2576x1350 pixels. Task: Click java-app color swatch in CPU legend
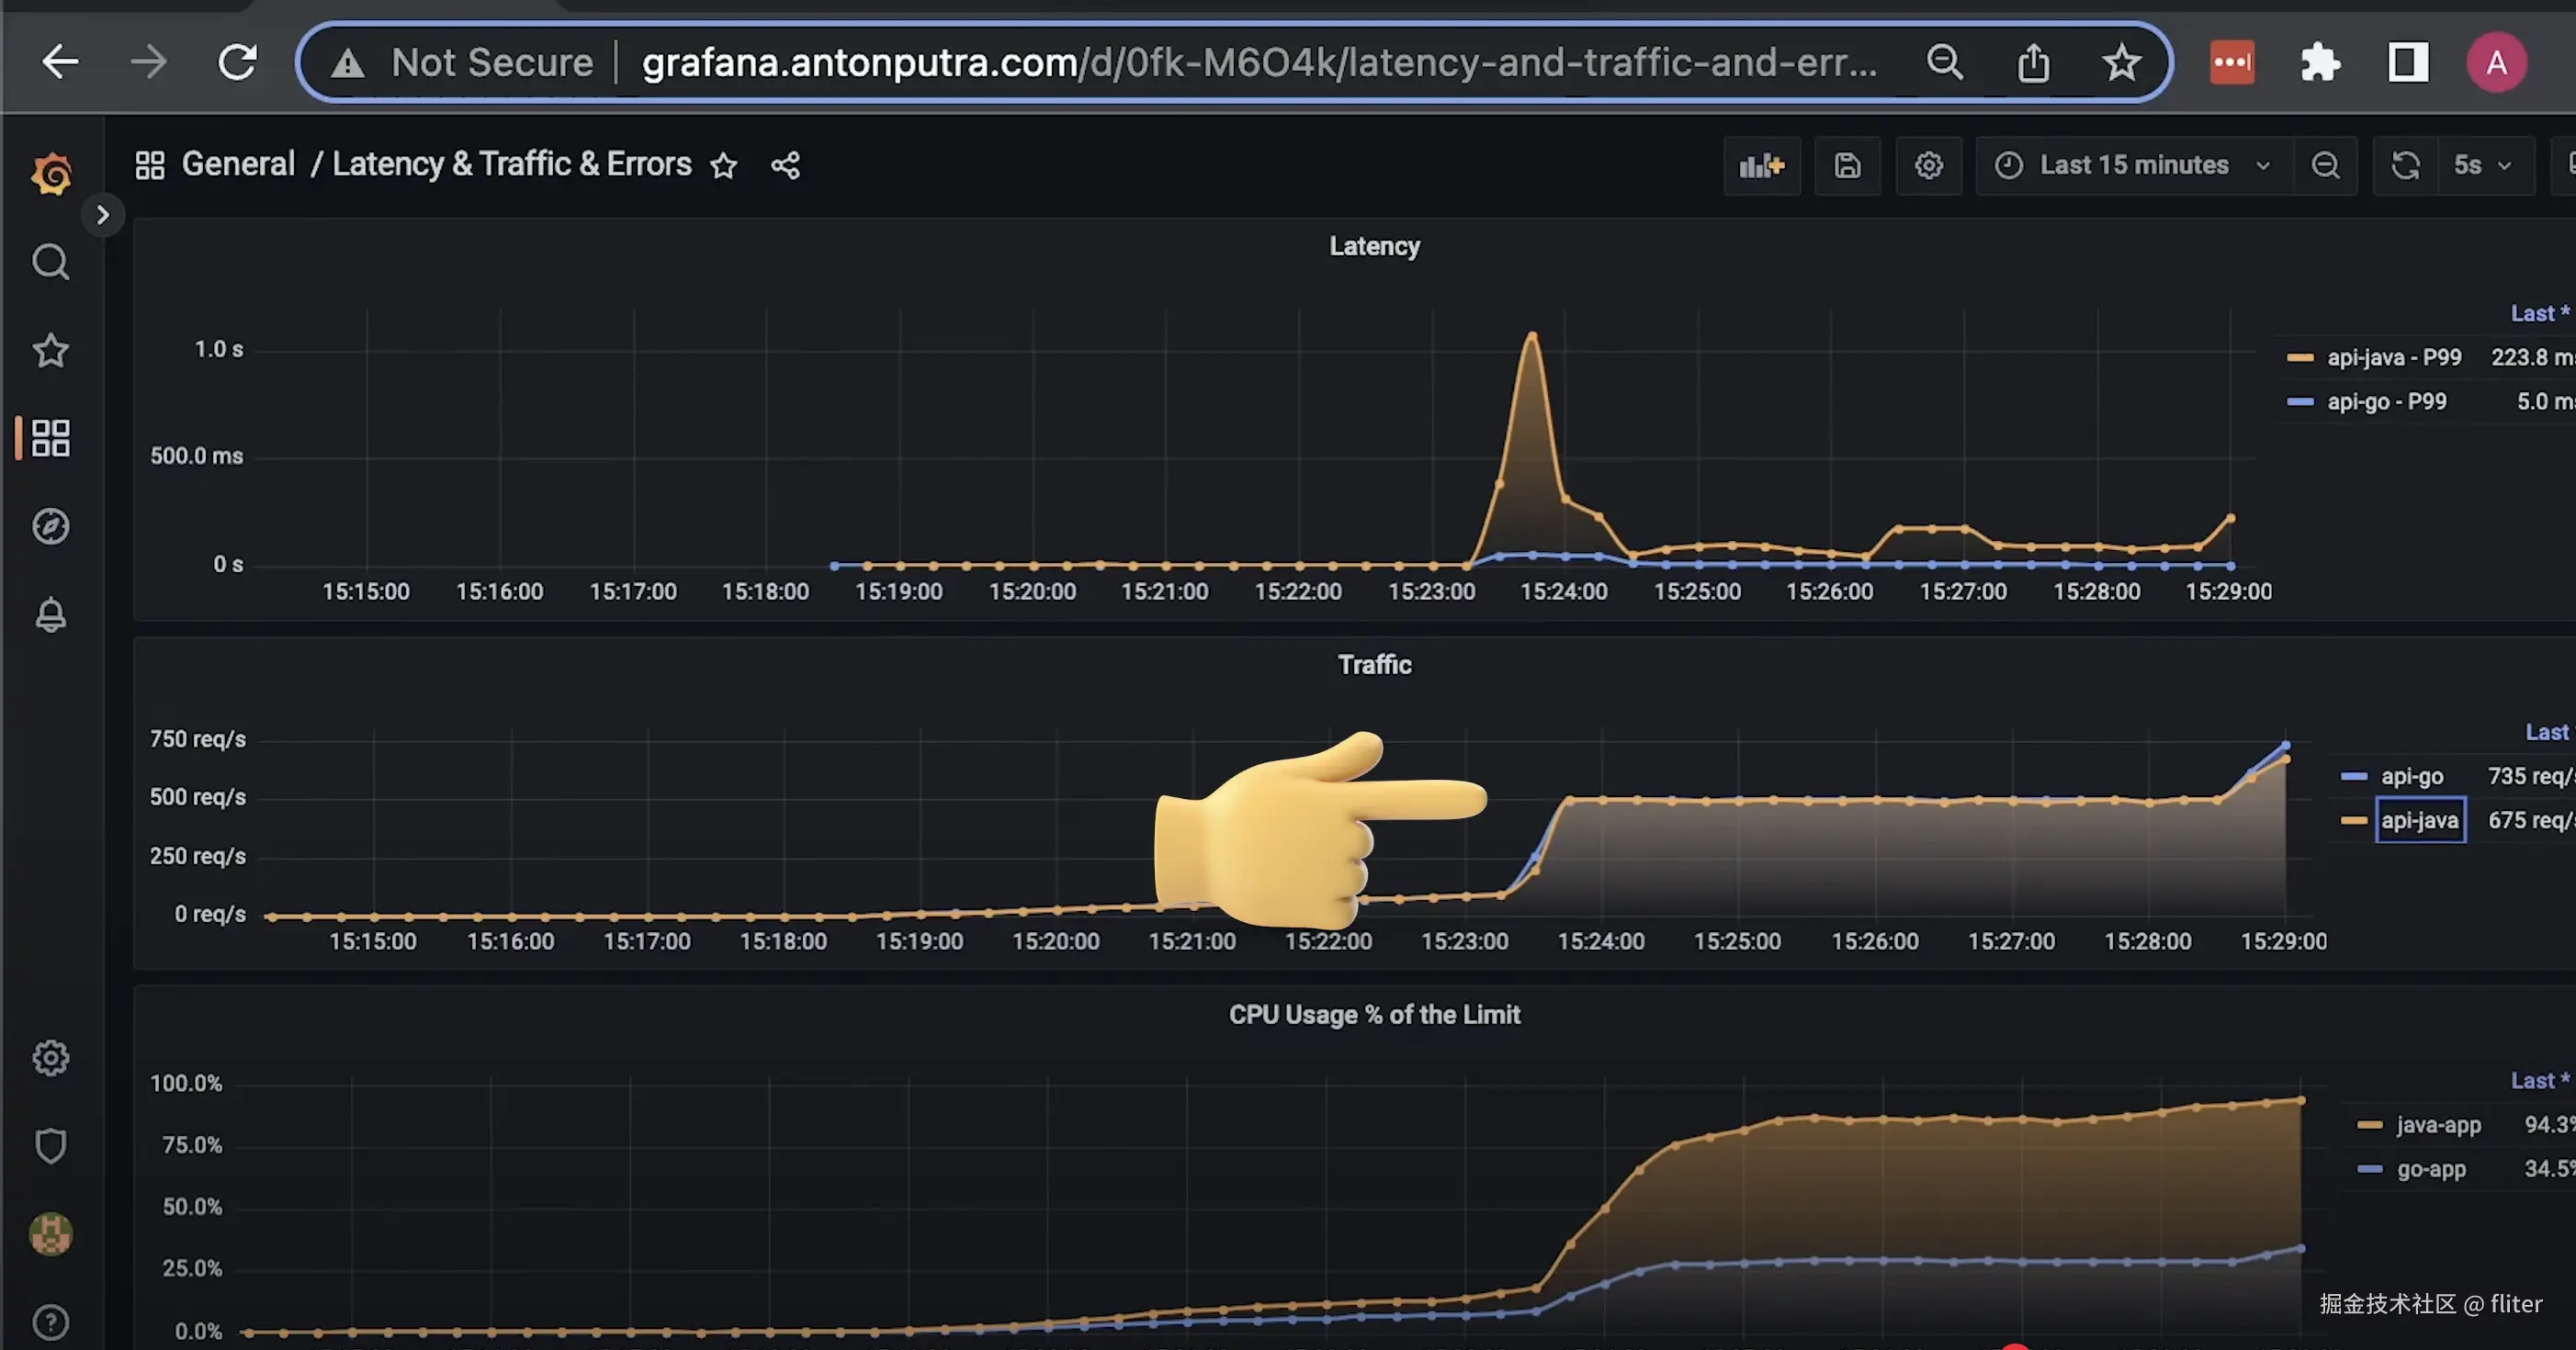tap(2369, 1125)
